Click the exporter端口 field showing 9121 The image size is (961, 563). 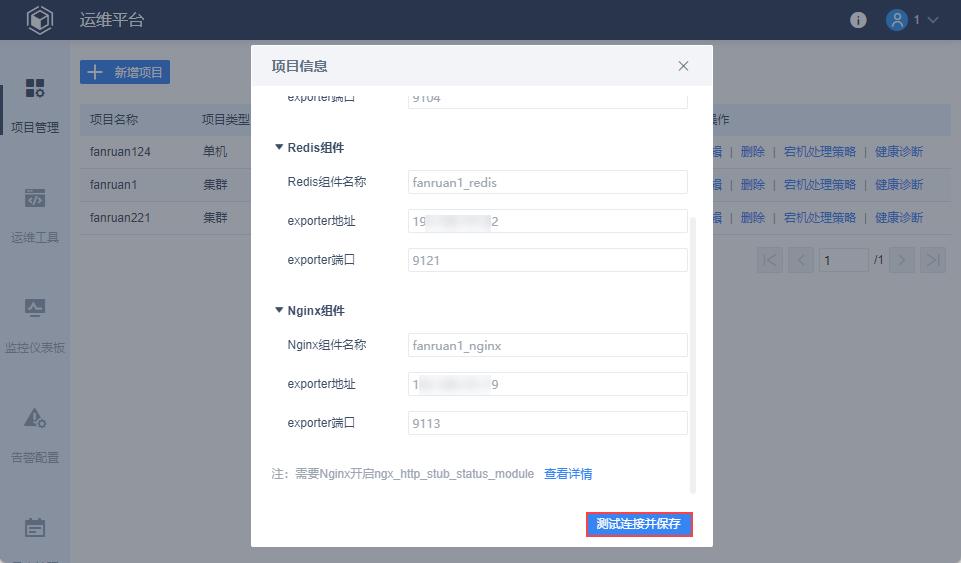[547, 260]
